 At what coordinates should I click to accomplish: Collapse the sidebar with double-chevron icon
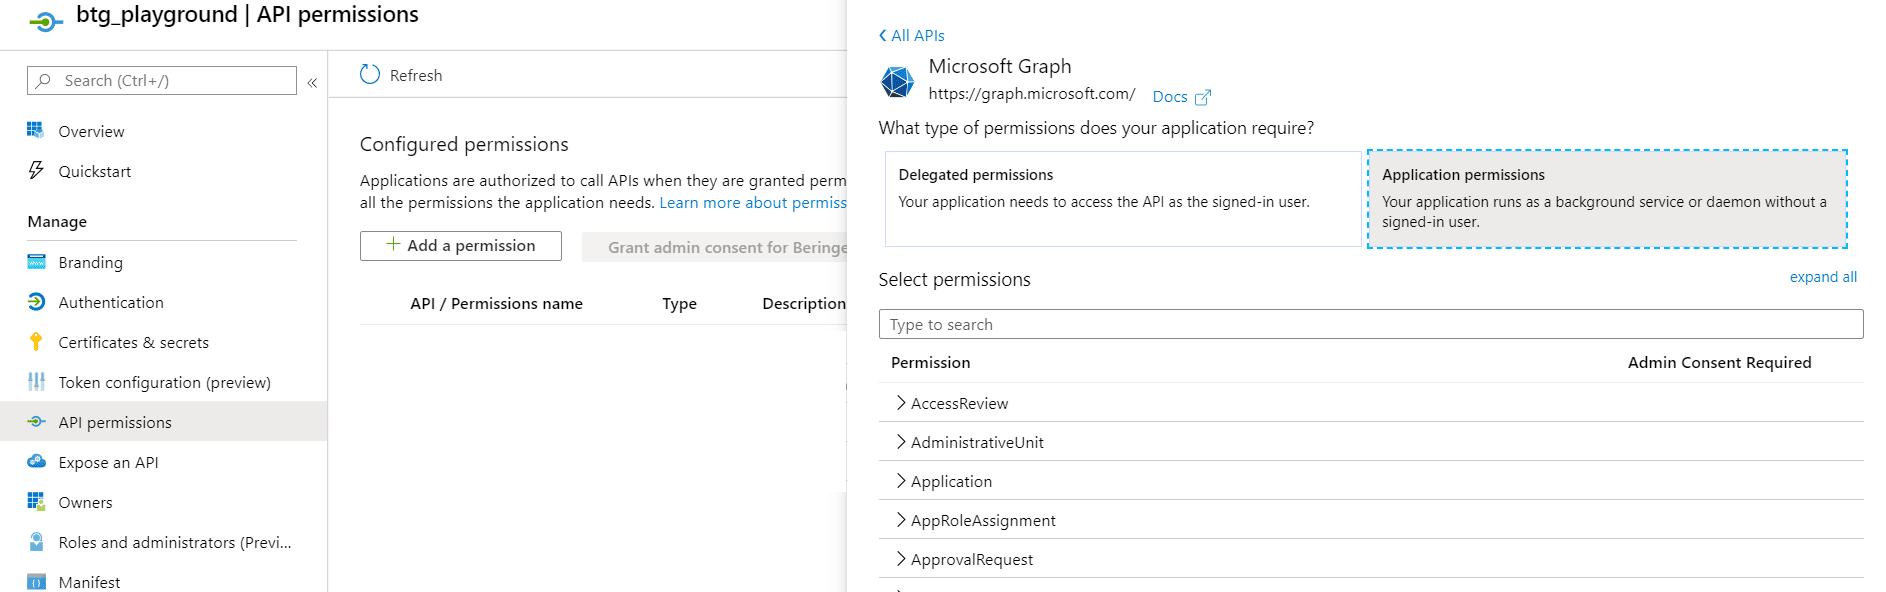point(312,82)
